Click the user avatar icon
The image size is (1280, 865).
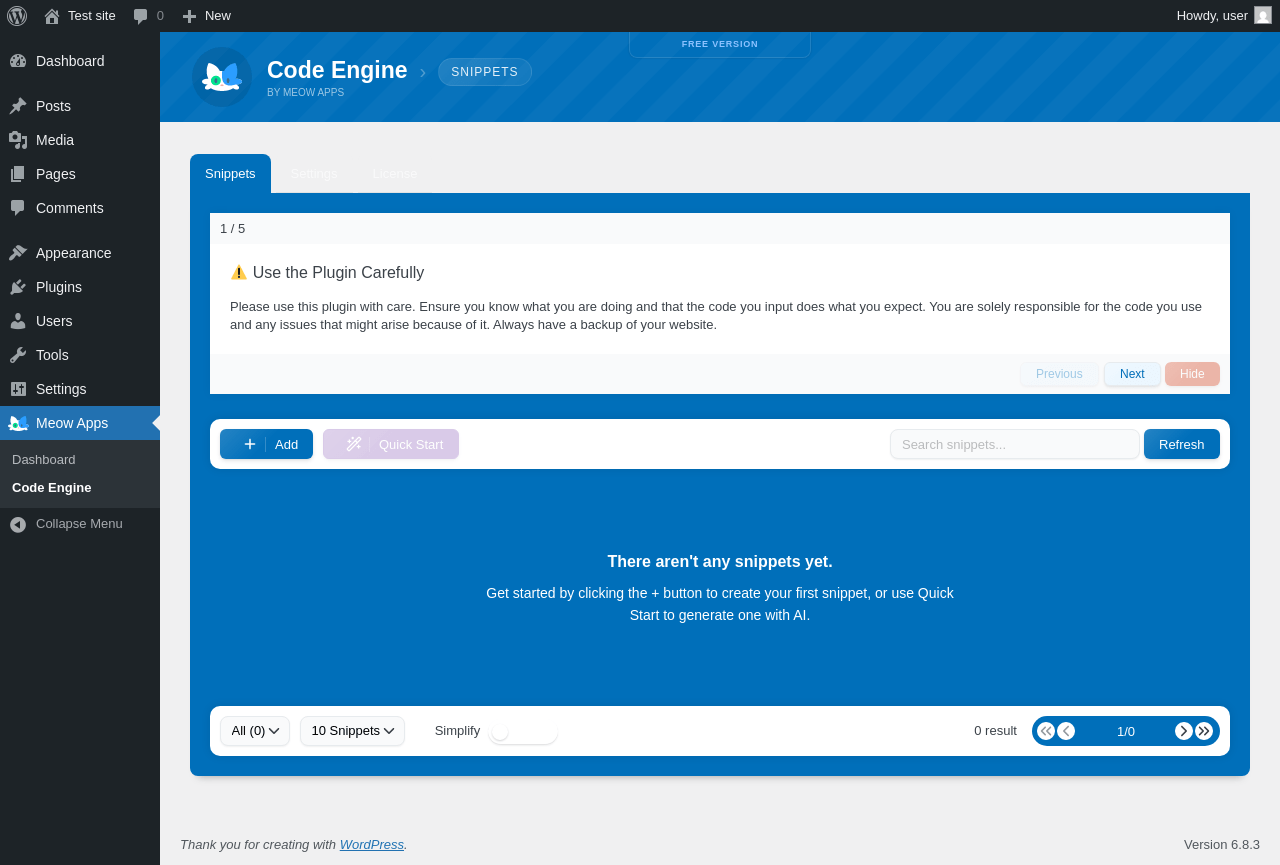(1263, 15)
